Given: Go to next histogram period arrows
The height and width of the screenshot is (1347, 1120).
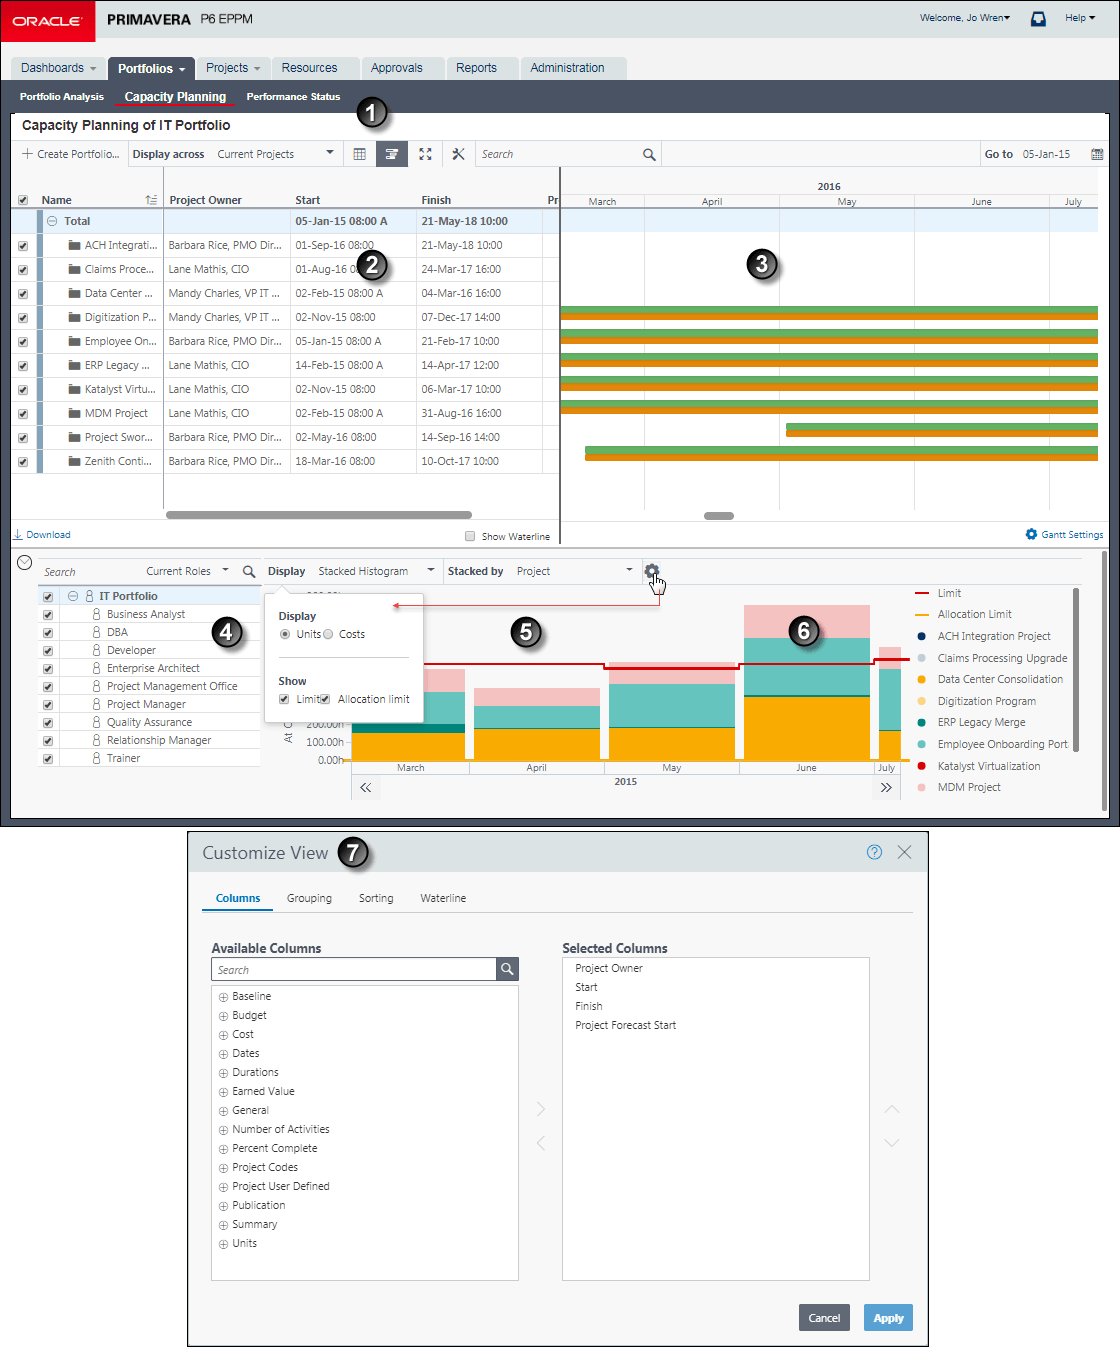Looking at the screenshot, I should point(886,788).
